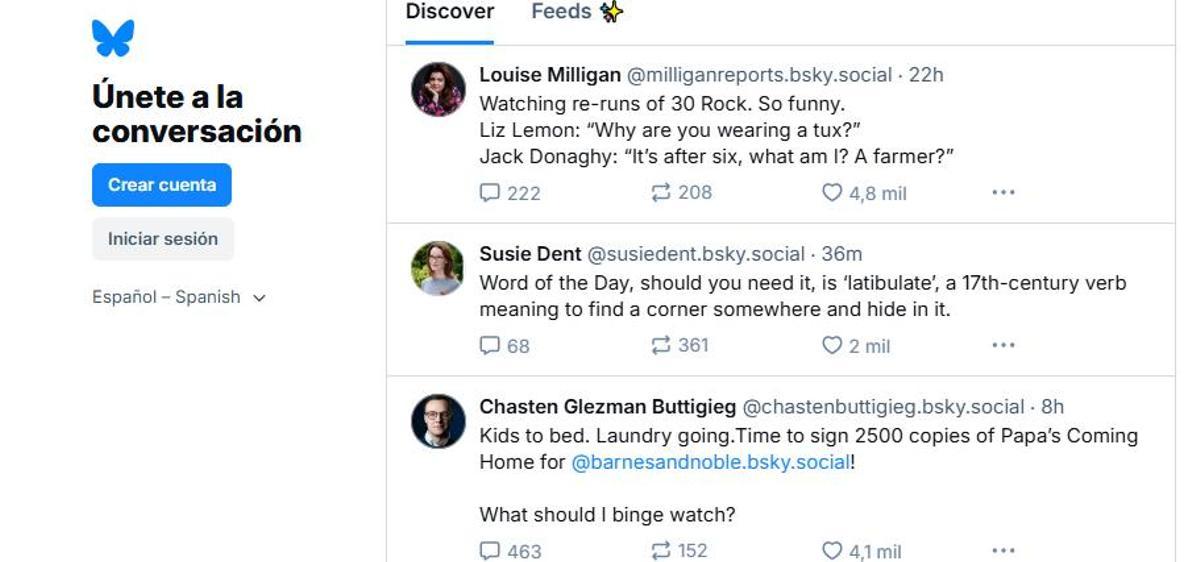Screen dimensions: 1200x562
Task: Open more options on Louise Milligan's post
Action: (1003, 193)
